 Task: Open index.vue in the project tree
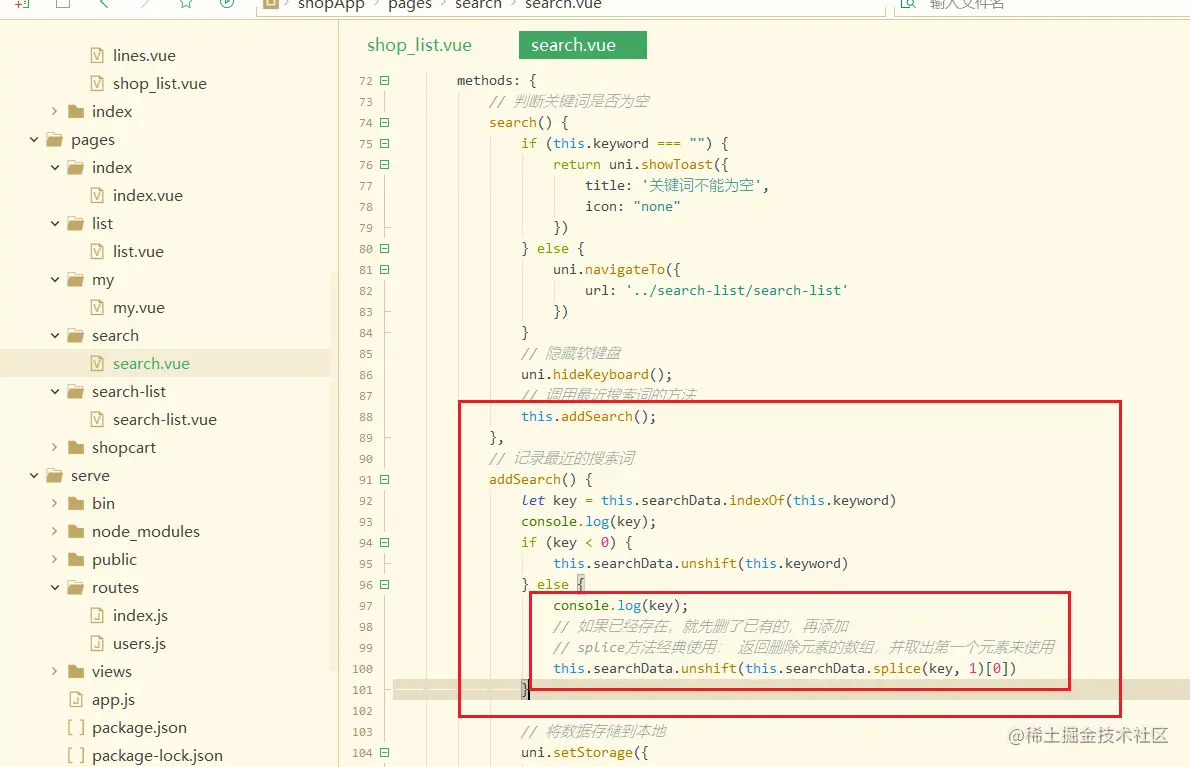click(x=148, y=196)
